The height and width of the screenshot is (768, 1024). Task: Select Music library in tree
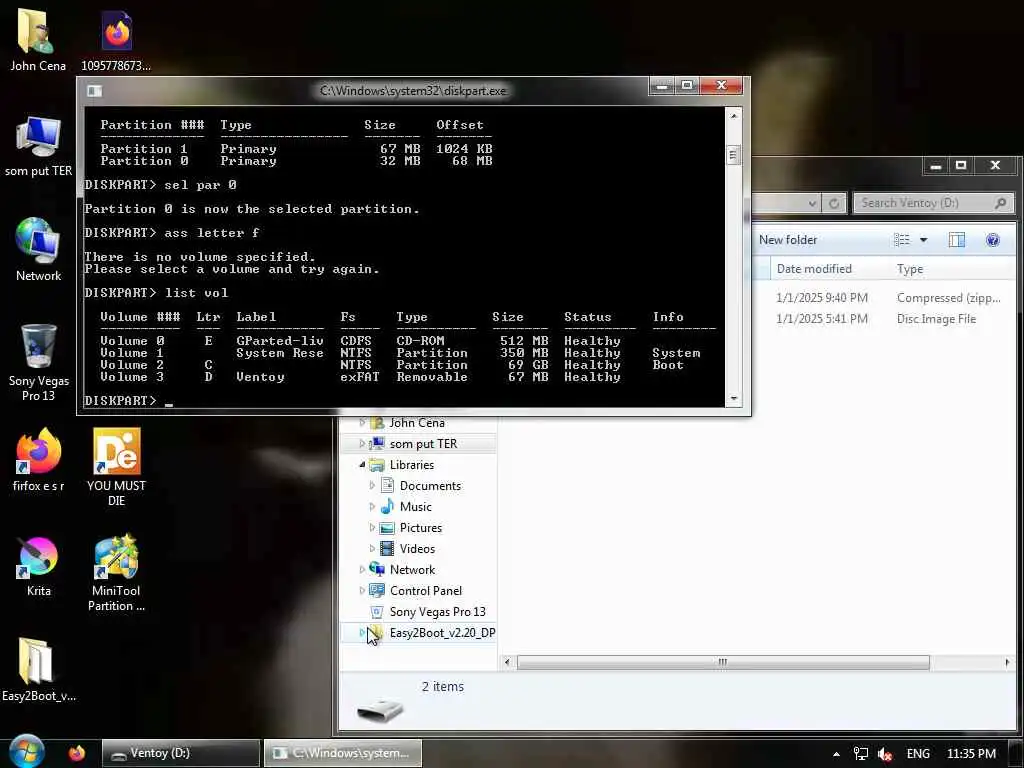pyautogui.click(x=415, y=506)
